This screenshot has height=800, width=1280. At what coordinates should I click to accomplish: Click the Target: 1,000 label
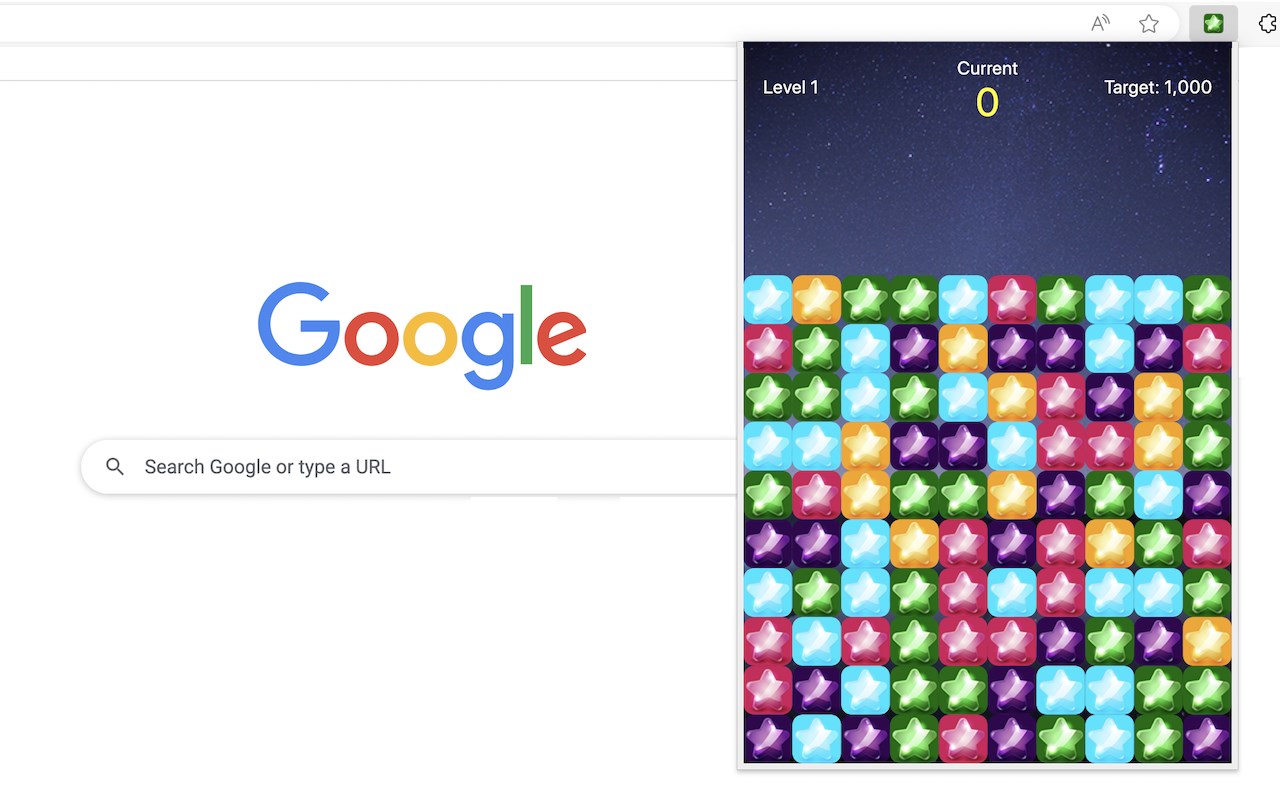pos(1158,87)
